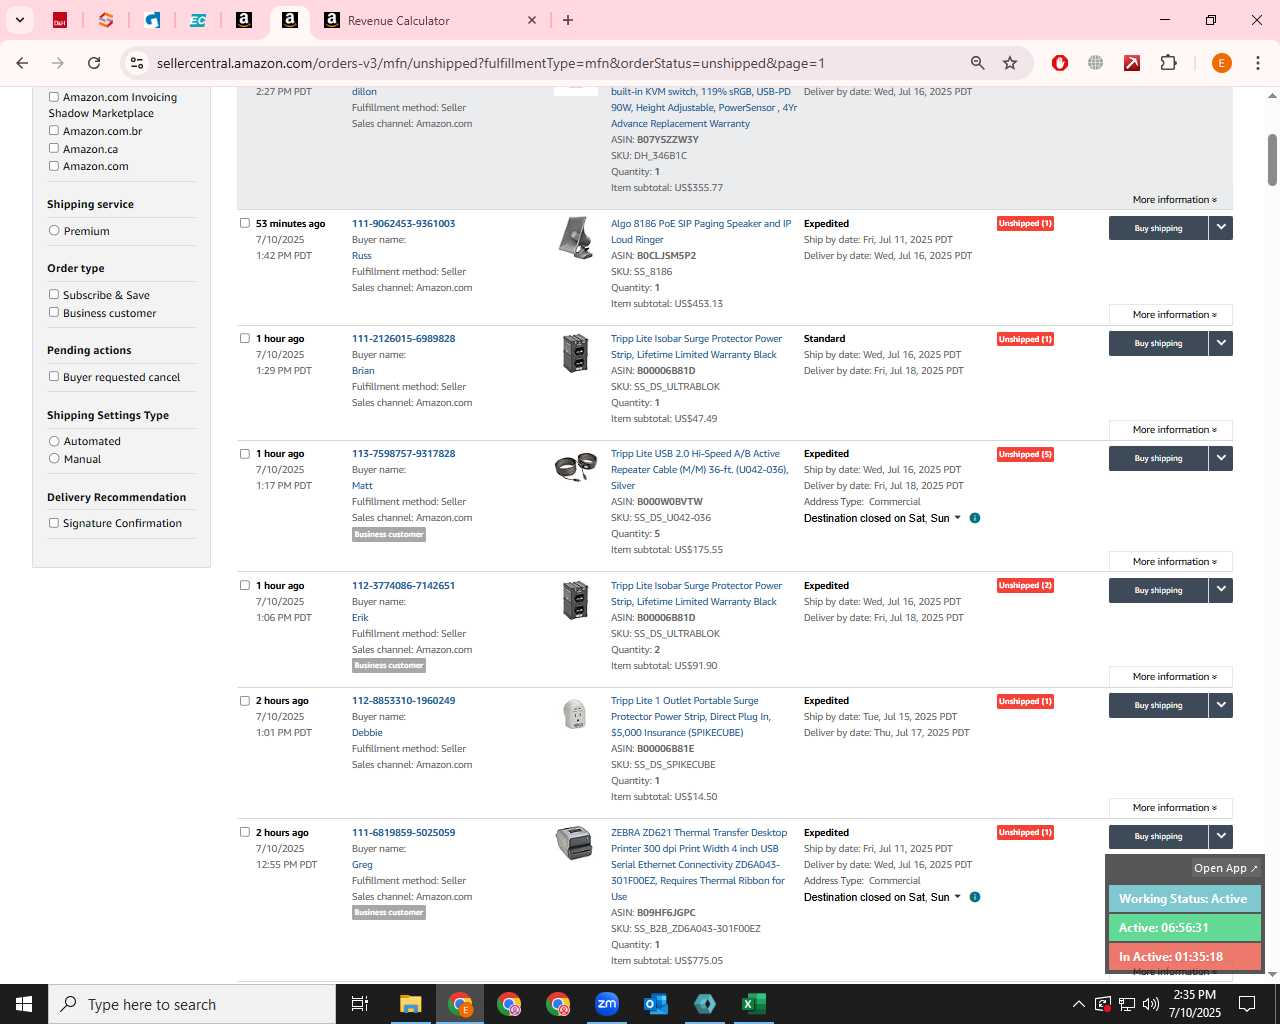The width and height of the screenshot is (1280, 1024).
Task: Open the site information icon in address bar
Action: 137,63
